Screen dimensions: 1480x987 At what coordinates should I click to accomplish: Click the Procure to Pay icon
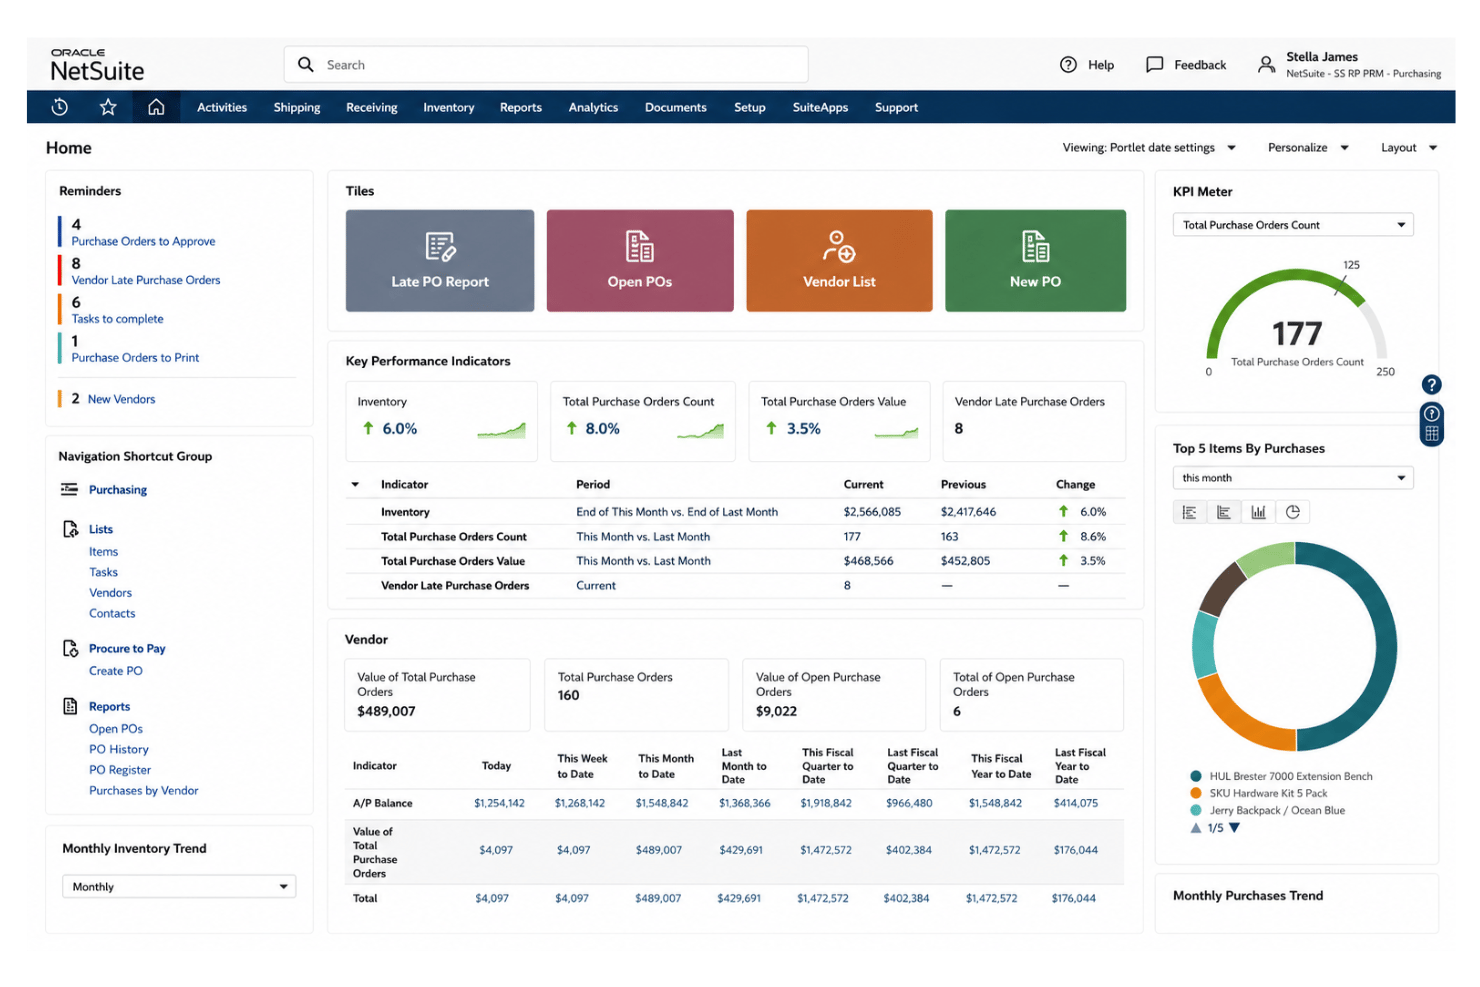pyautogui.click(x=70, y=648)
